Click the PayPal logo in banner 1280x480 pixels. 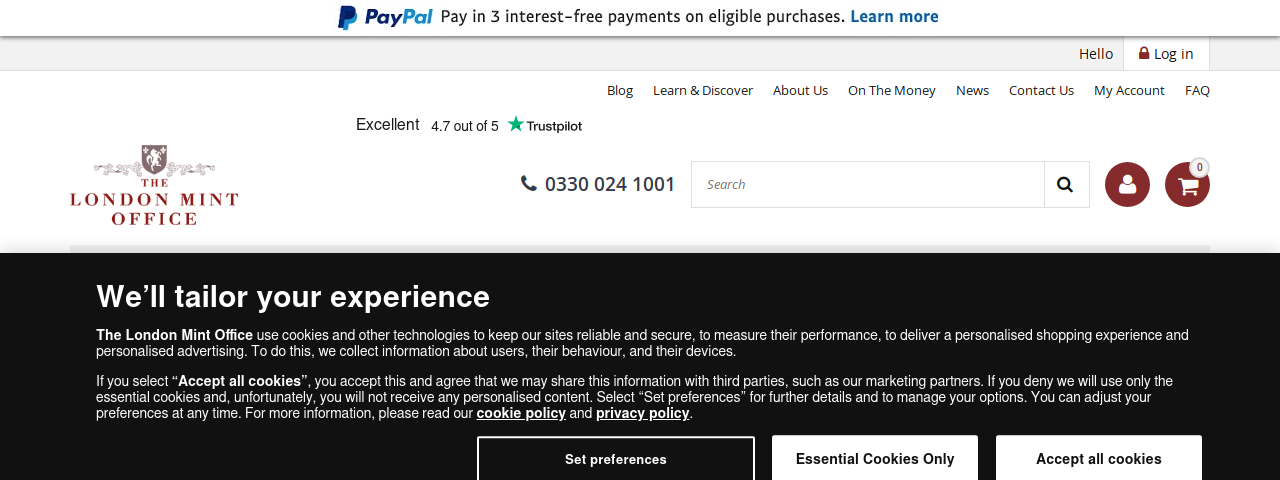pos(385,17)
